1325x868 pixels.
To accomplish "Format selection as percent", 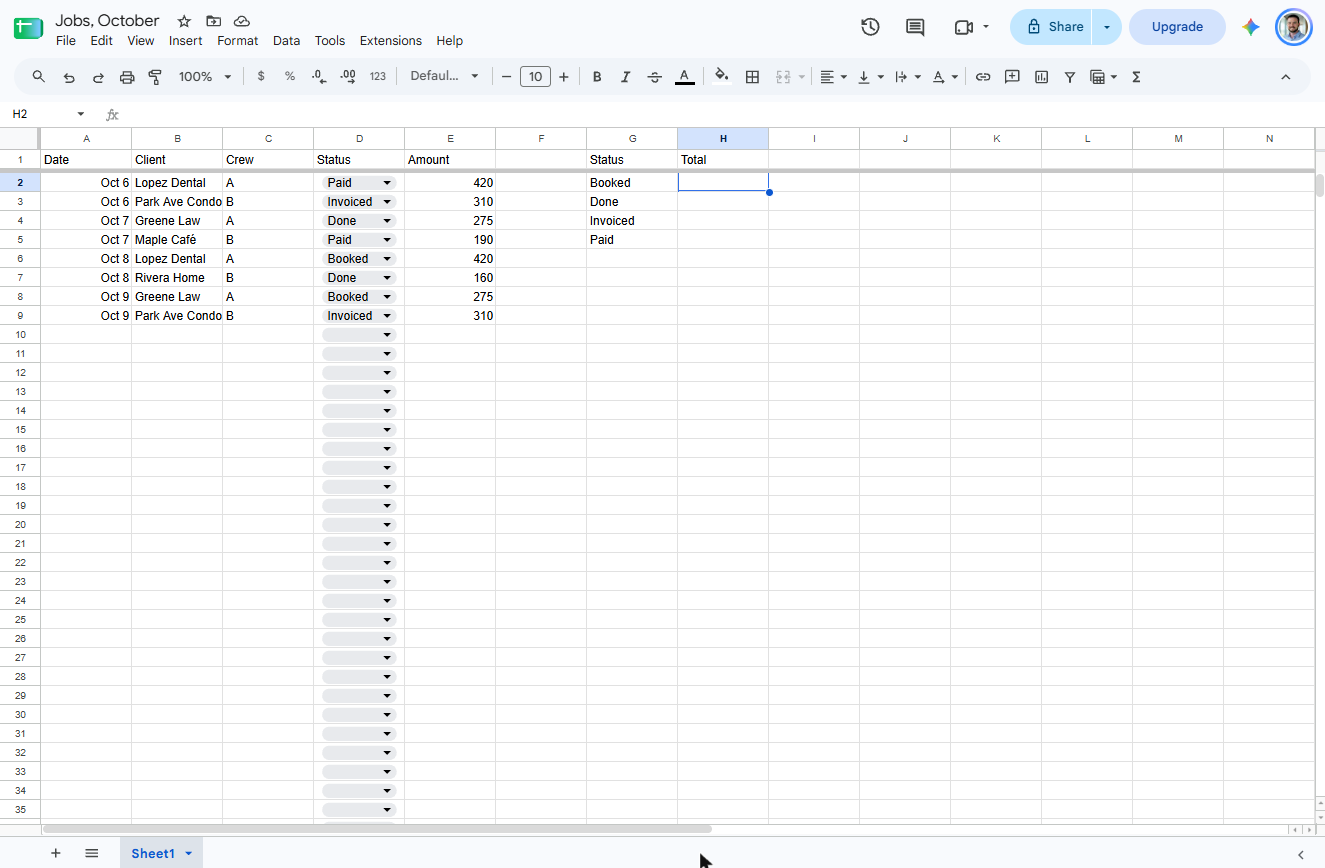I will coord(290,77).
